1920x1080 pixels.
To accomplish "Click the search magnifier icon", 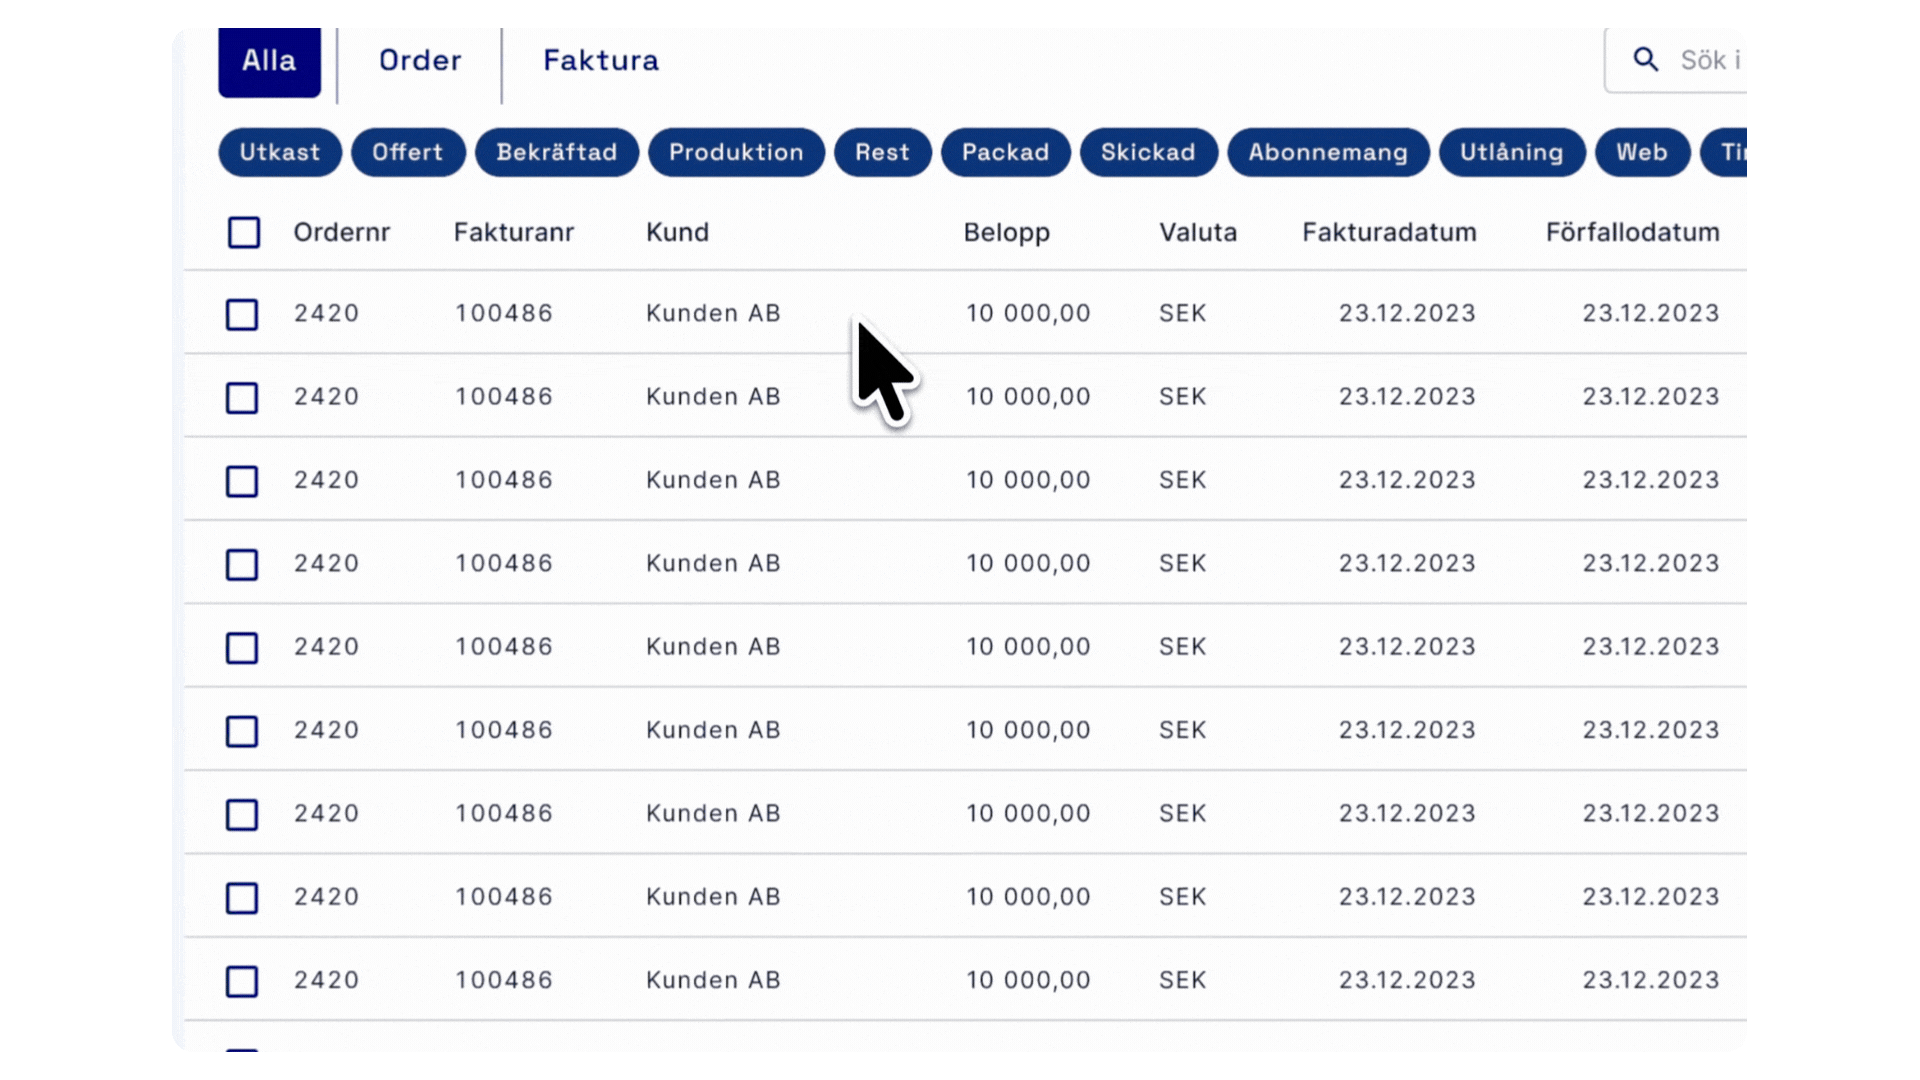I will click(x=1645, y=59).
